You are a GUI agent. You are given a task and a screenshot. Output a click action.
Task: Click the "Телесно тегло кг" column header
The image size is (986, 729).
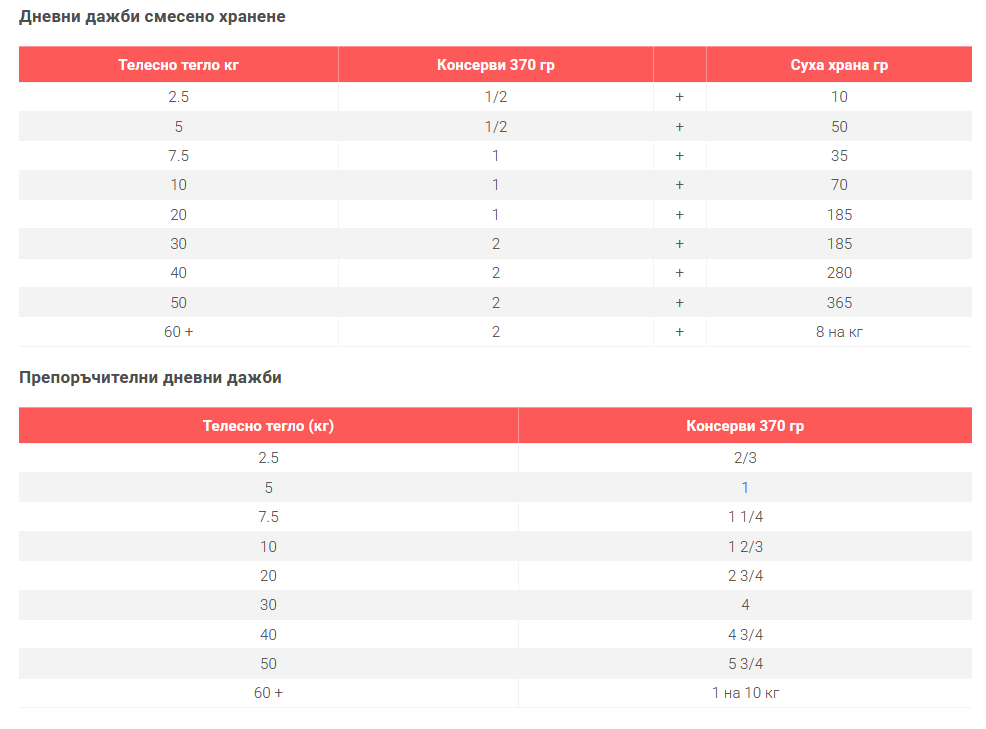[x=178, y=65]
